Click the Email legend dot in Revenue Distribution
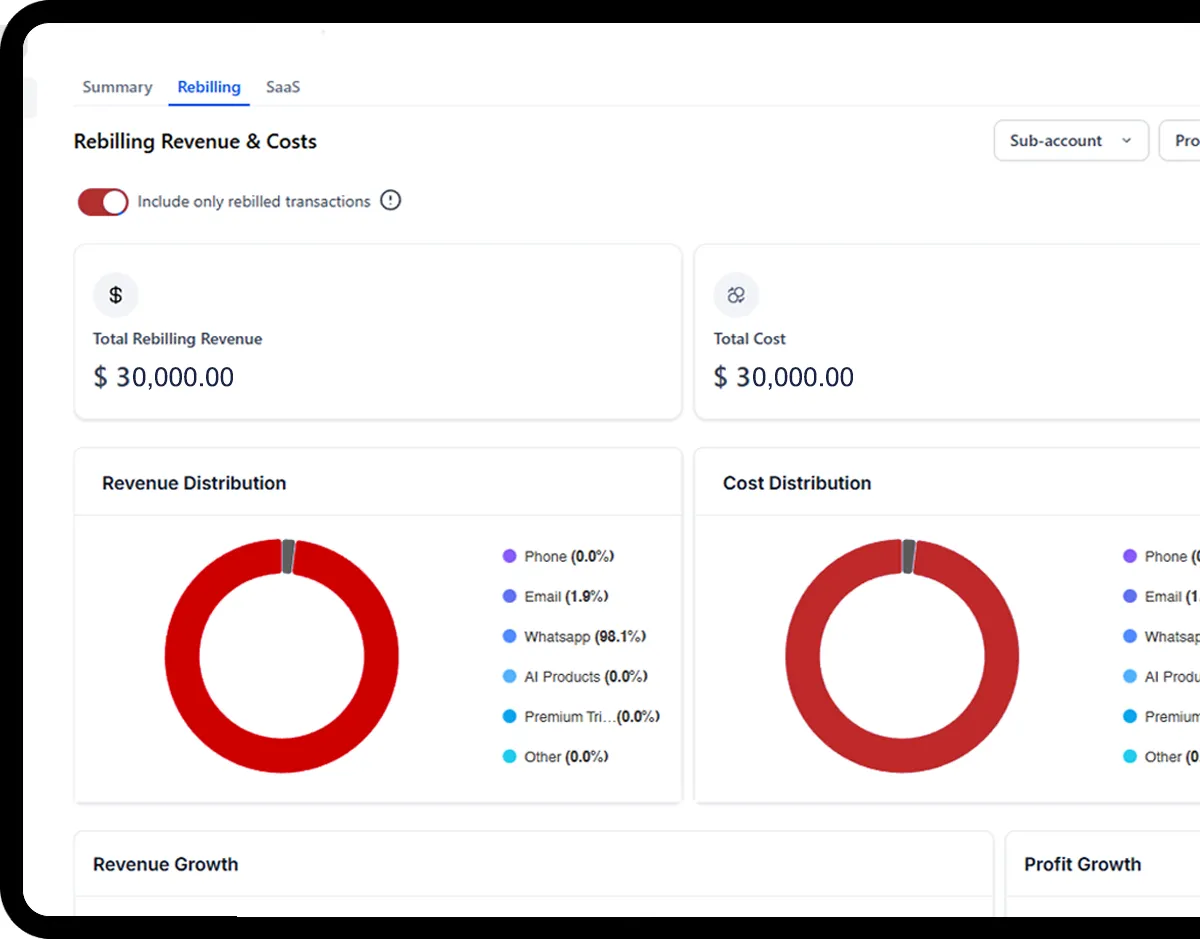This screenshot has height=939, width=1200. tap(510, 596)
